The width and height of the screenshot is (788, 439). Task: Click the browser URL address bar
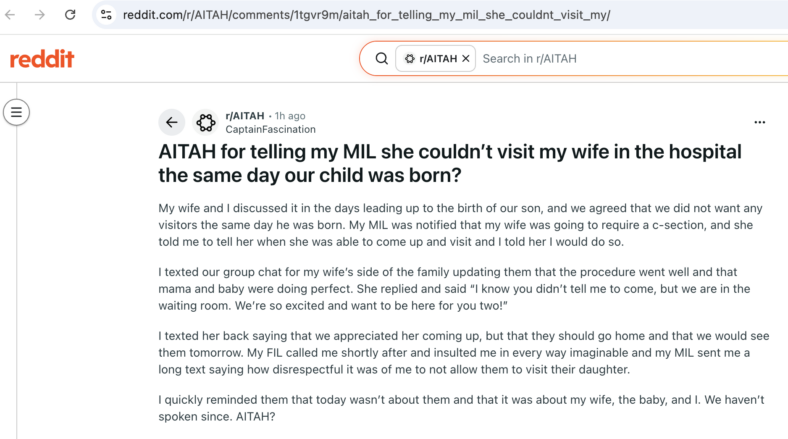click(x=366, y=15)
